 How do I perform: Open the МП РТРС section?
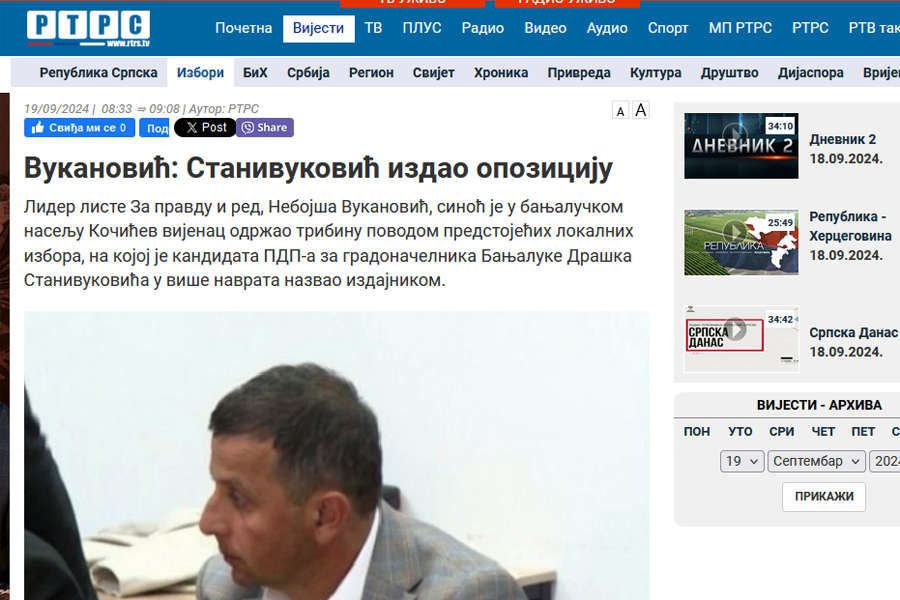(x=740, y=28)
